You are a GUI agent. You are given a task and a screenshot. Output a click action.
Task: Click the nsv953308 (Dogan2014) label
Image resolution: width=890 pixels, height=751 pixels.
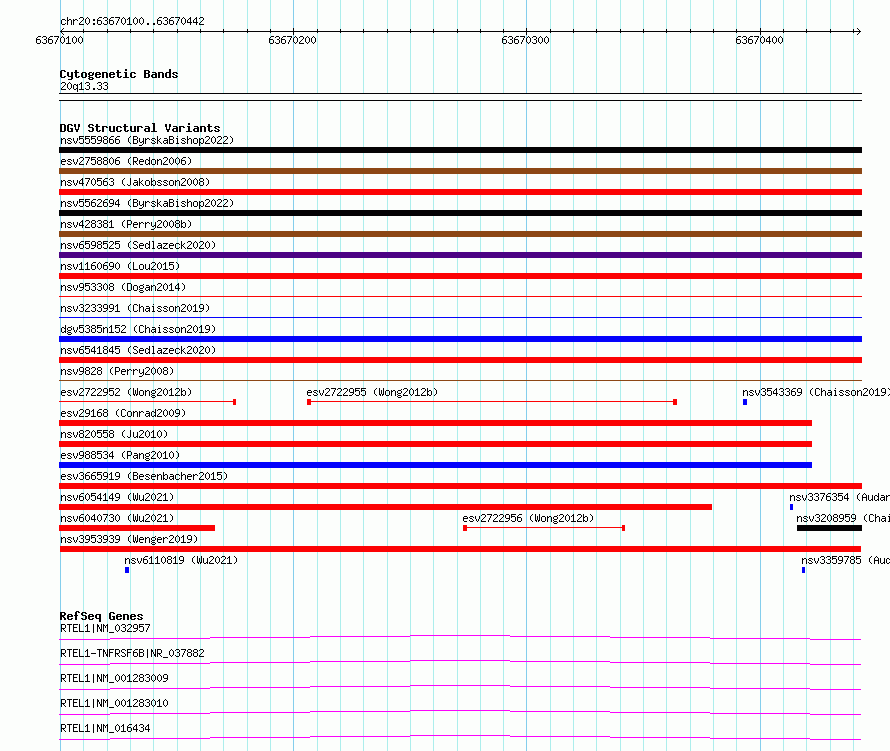[x=123, y=287]
